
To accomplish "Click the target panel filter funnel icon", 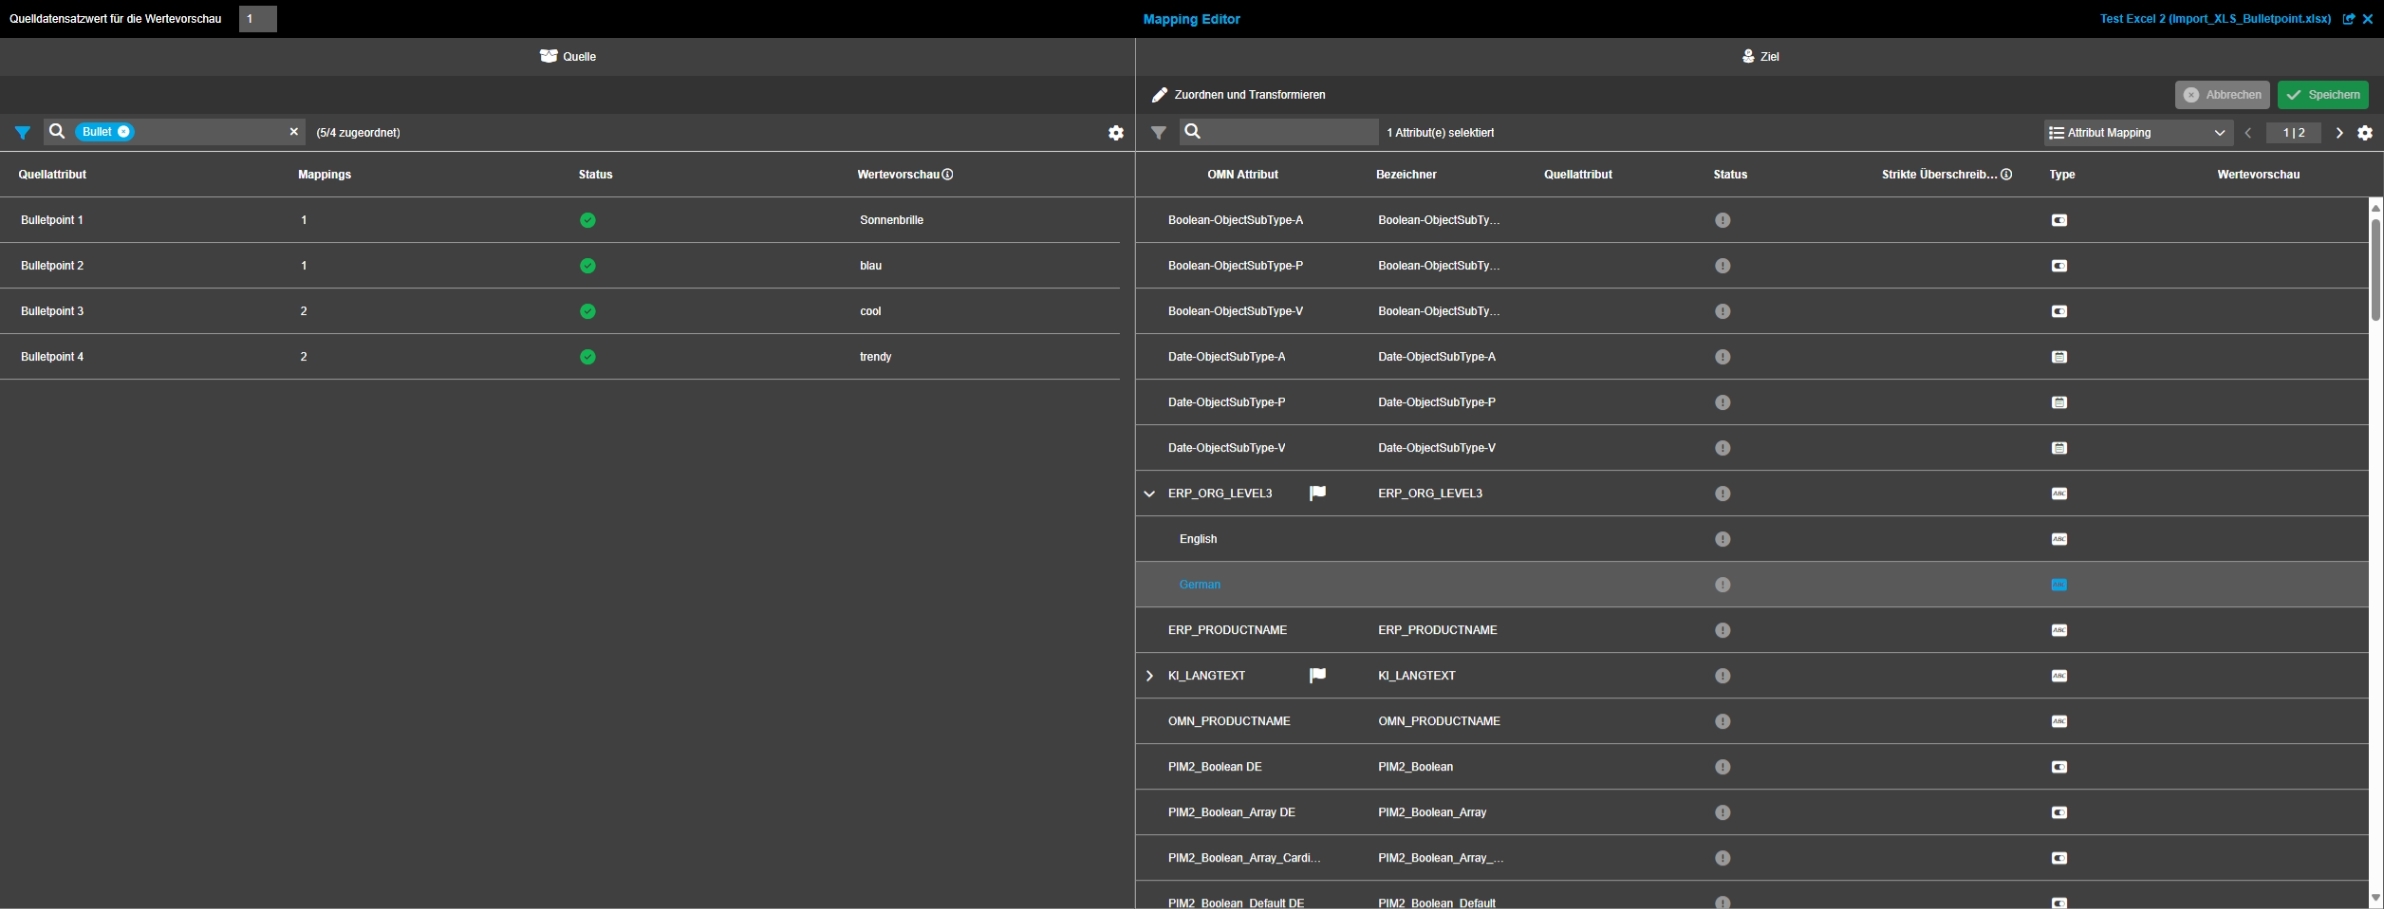I will 1158,132.
